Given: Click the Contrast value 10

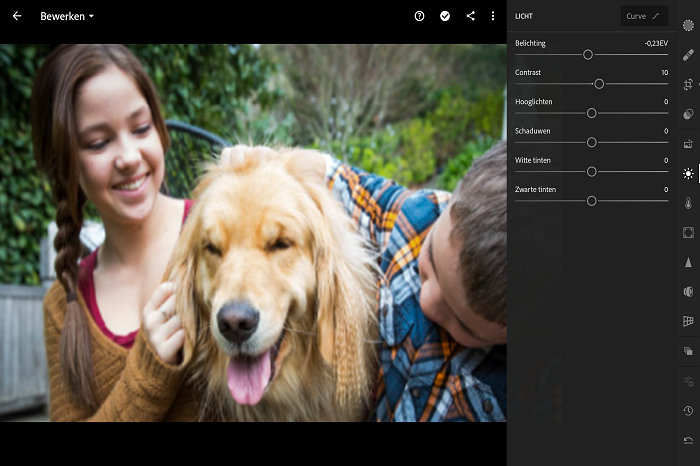Looking at the screenshot, I should coord(665,72).
